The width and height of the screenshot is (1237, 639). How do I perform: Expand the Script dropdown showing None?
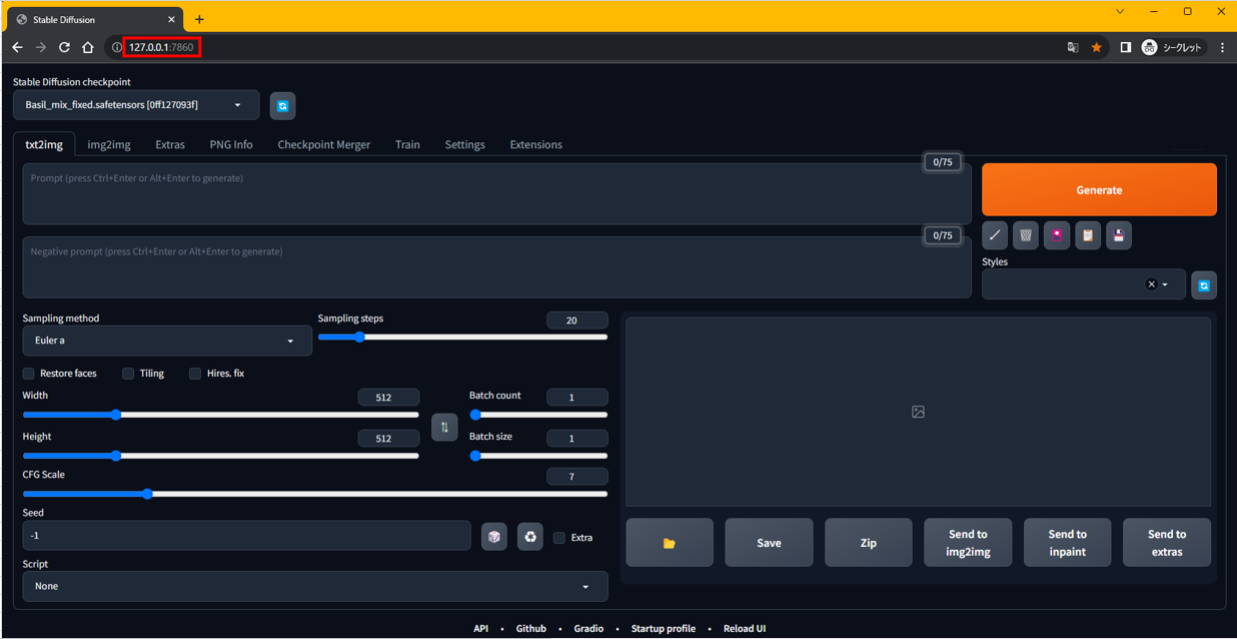tap(314, 586)
